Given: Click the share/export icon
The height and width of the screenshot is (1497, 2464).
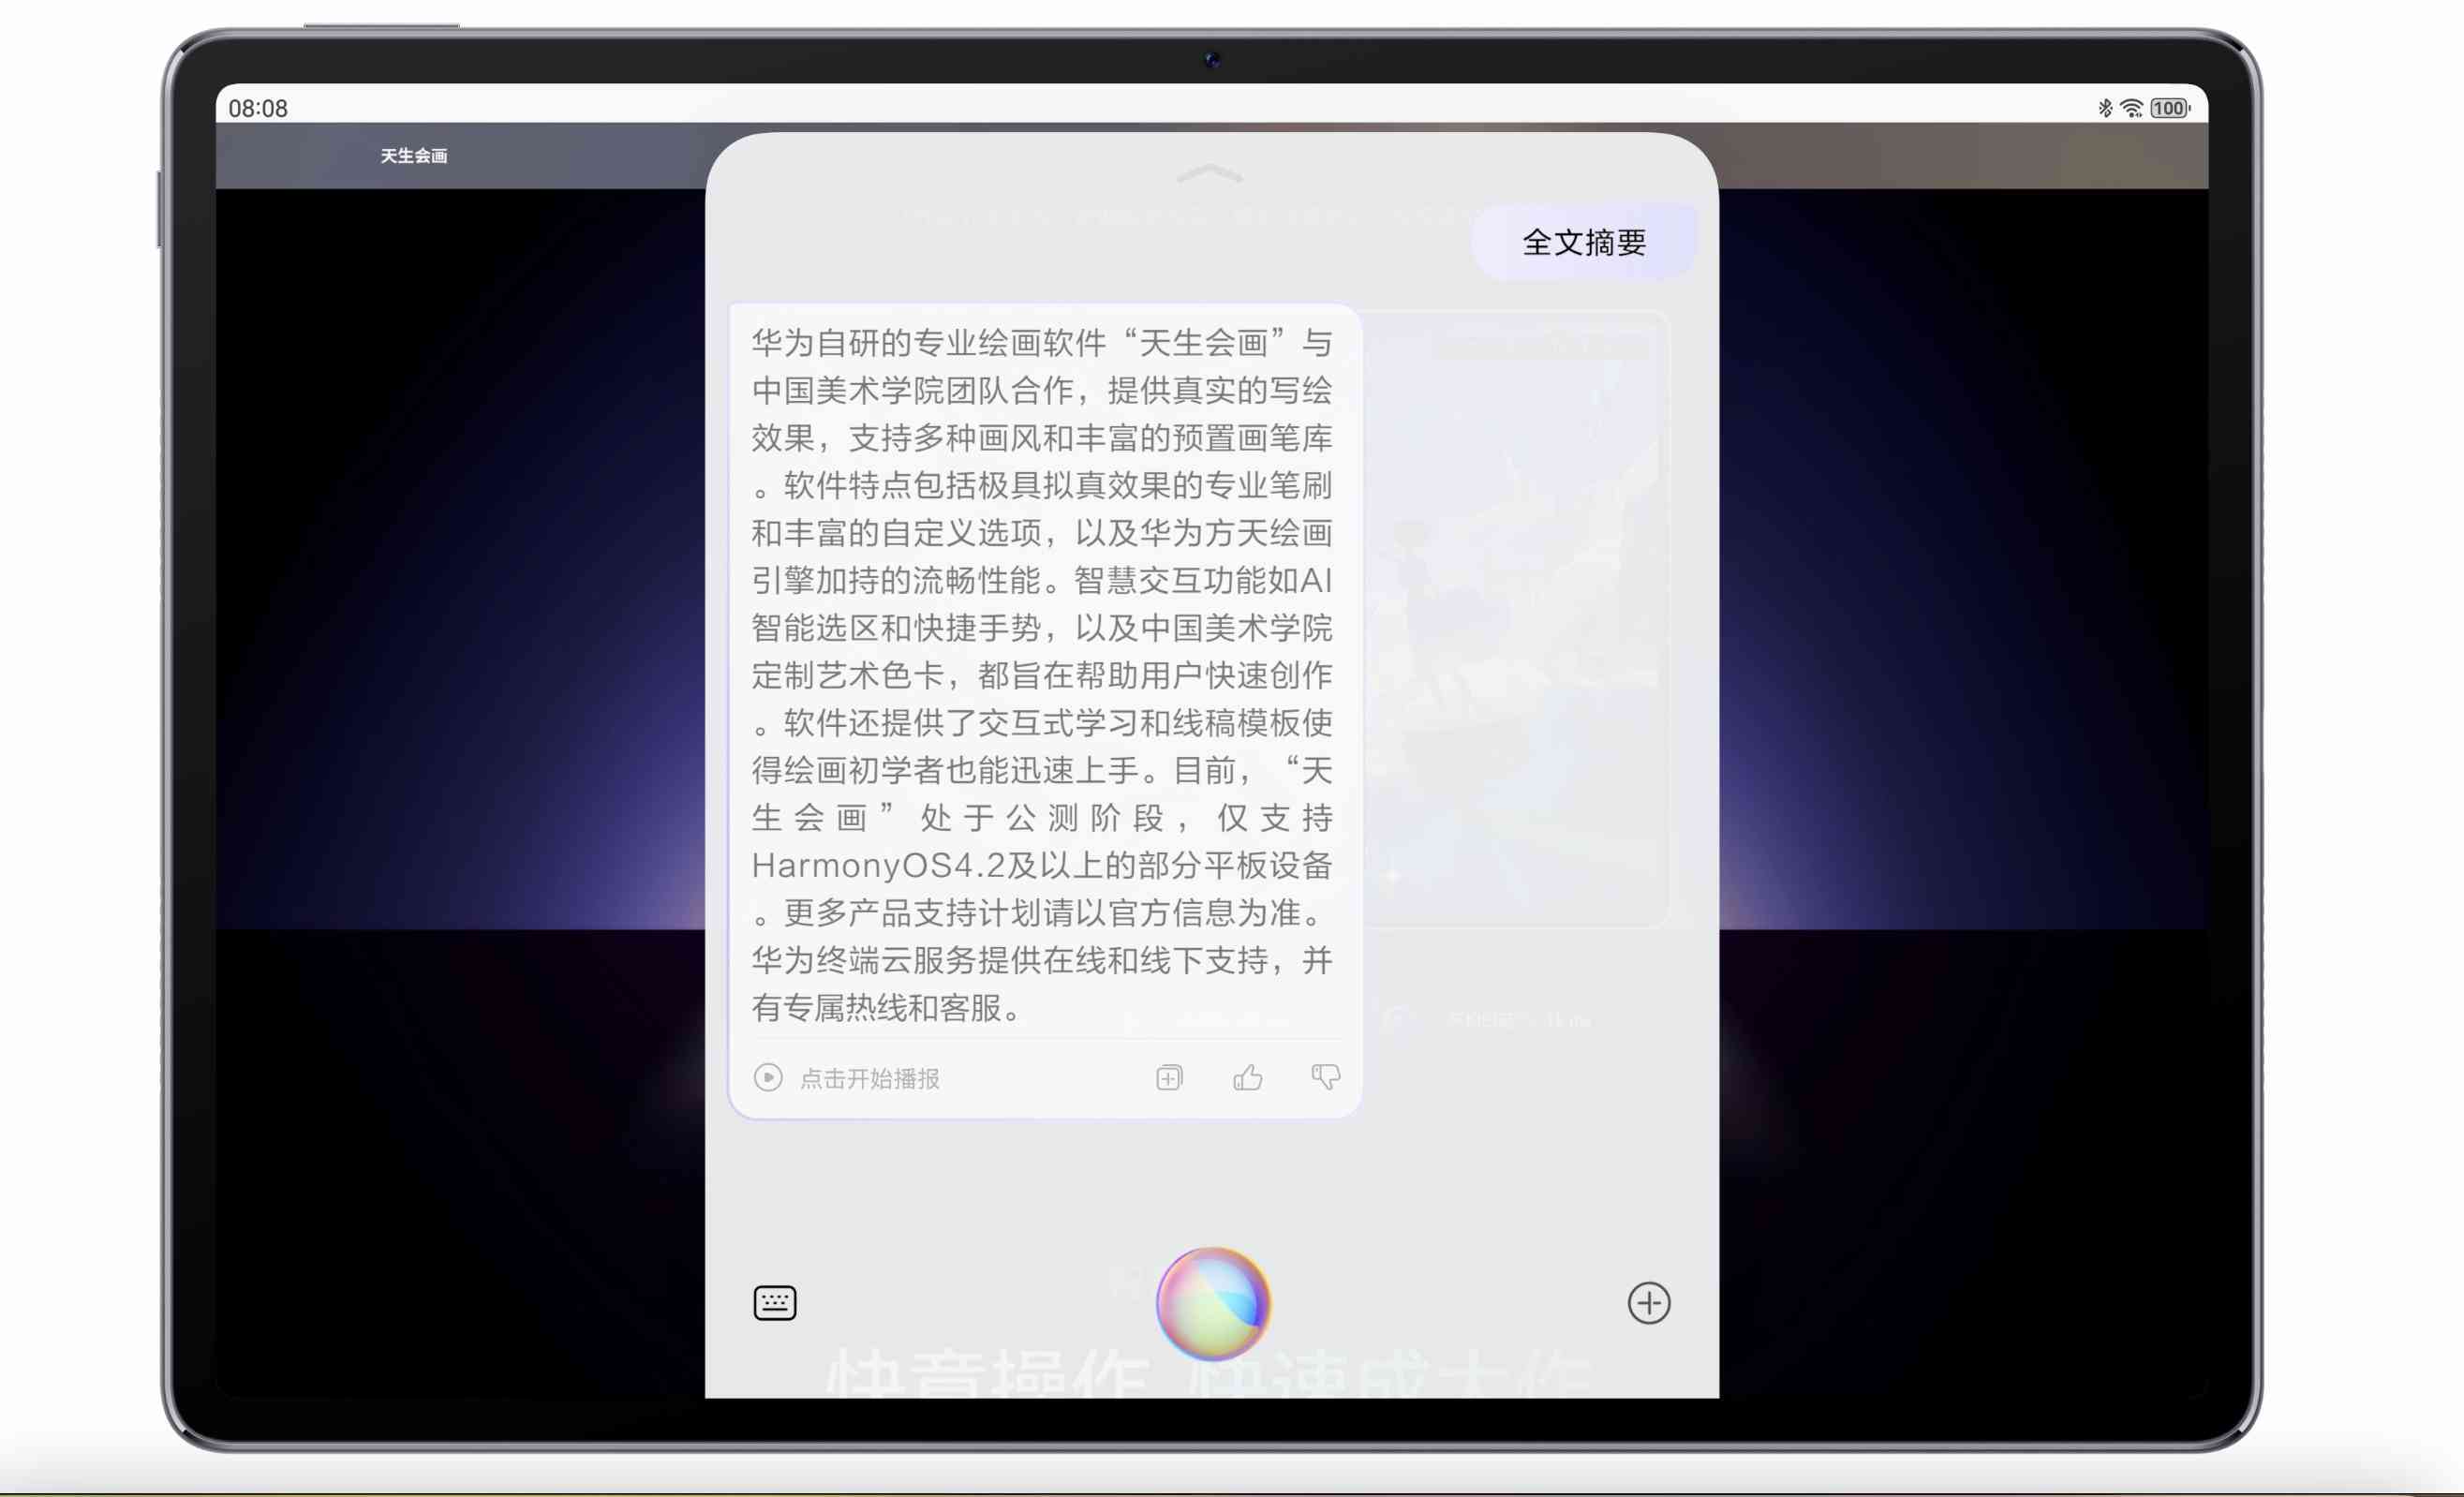Looking at the screenshot, I should pos(1166,1076).
